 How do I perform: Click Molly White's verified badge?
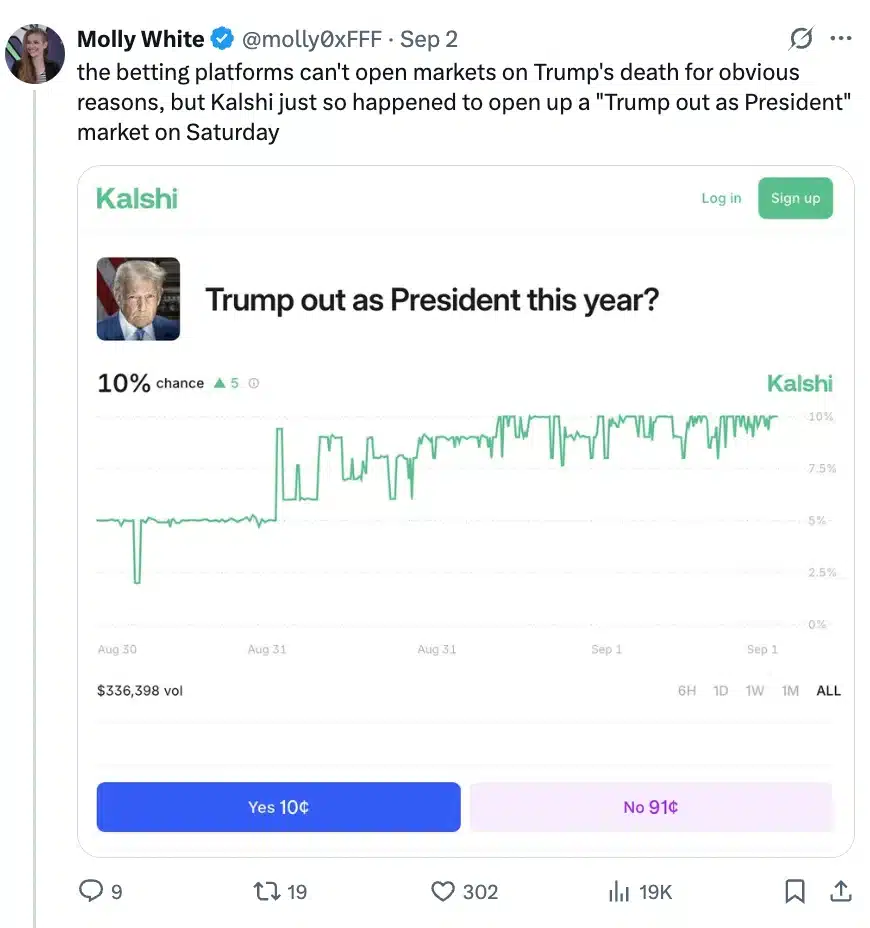[221, 39]
